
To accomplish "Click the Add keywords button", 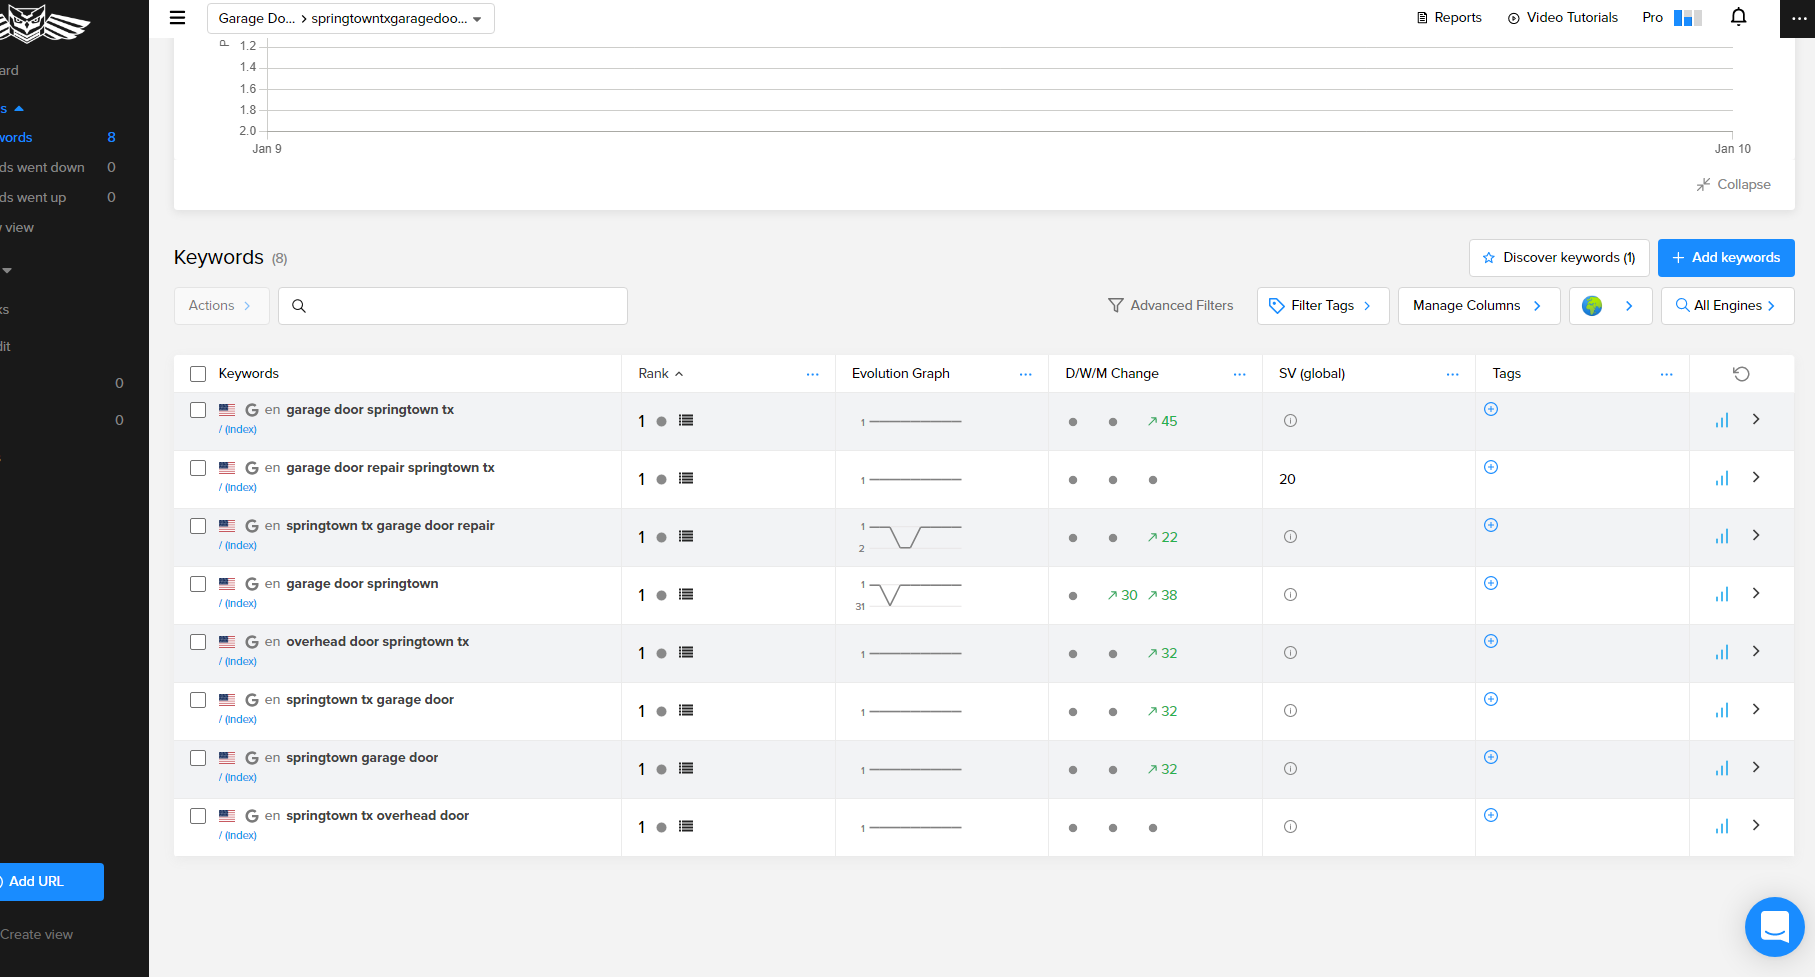I will [1726, 258].
